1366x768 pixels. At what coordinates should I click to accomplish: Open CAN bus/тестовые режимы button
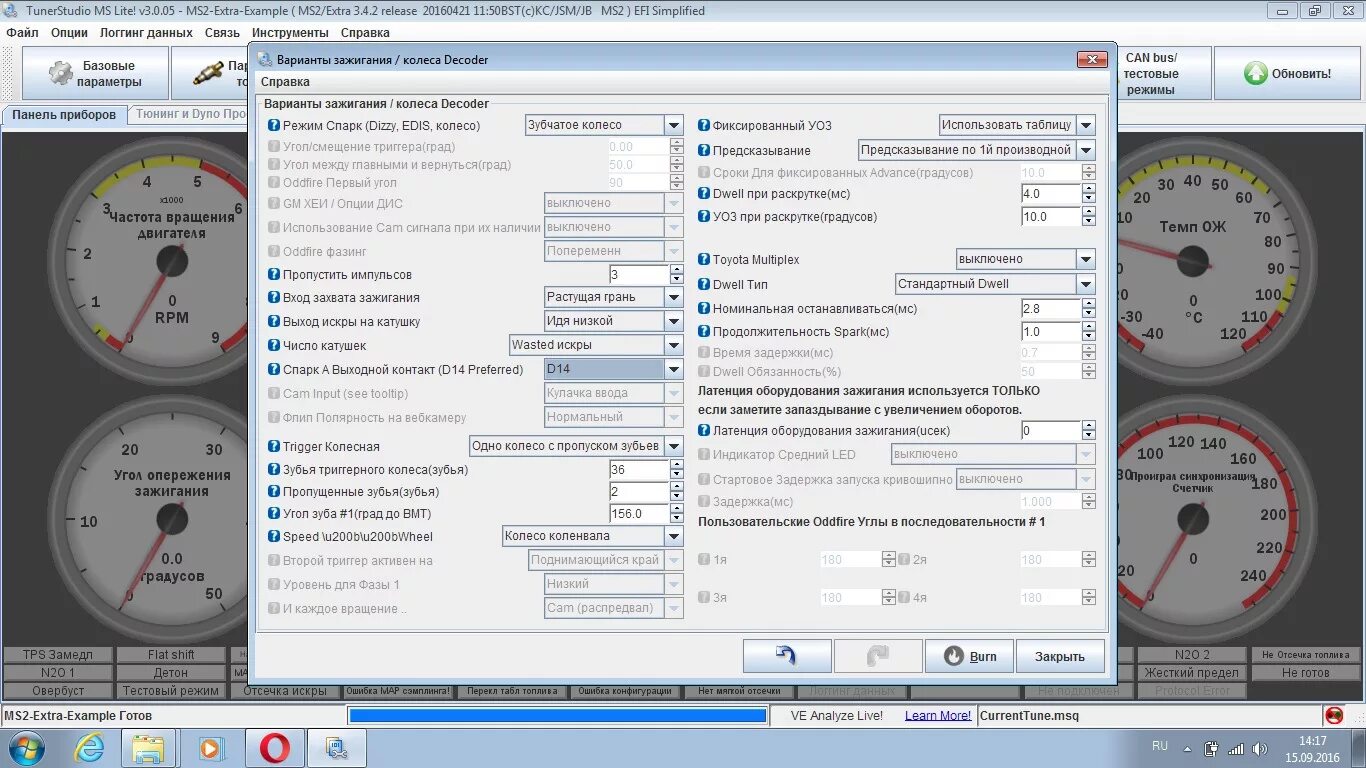[x=1151, y=73]
